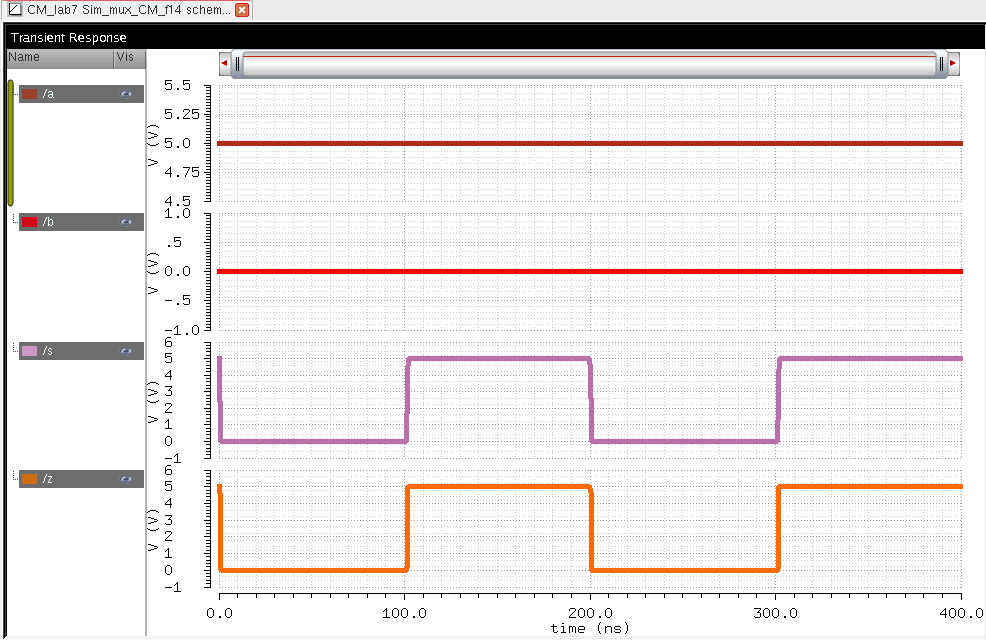Click the yellow vertical scrollbar in signal list
The image size is (986, 640).
point(11,143)
